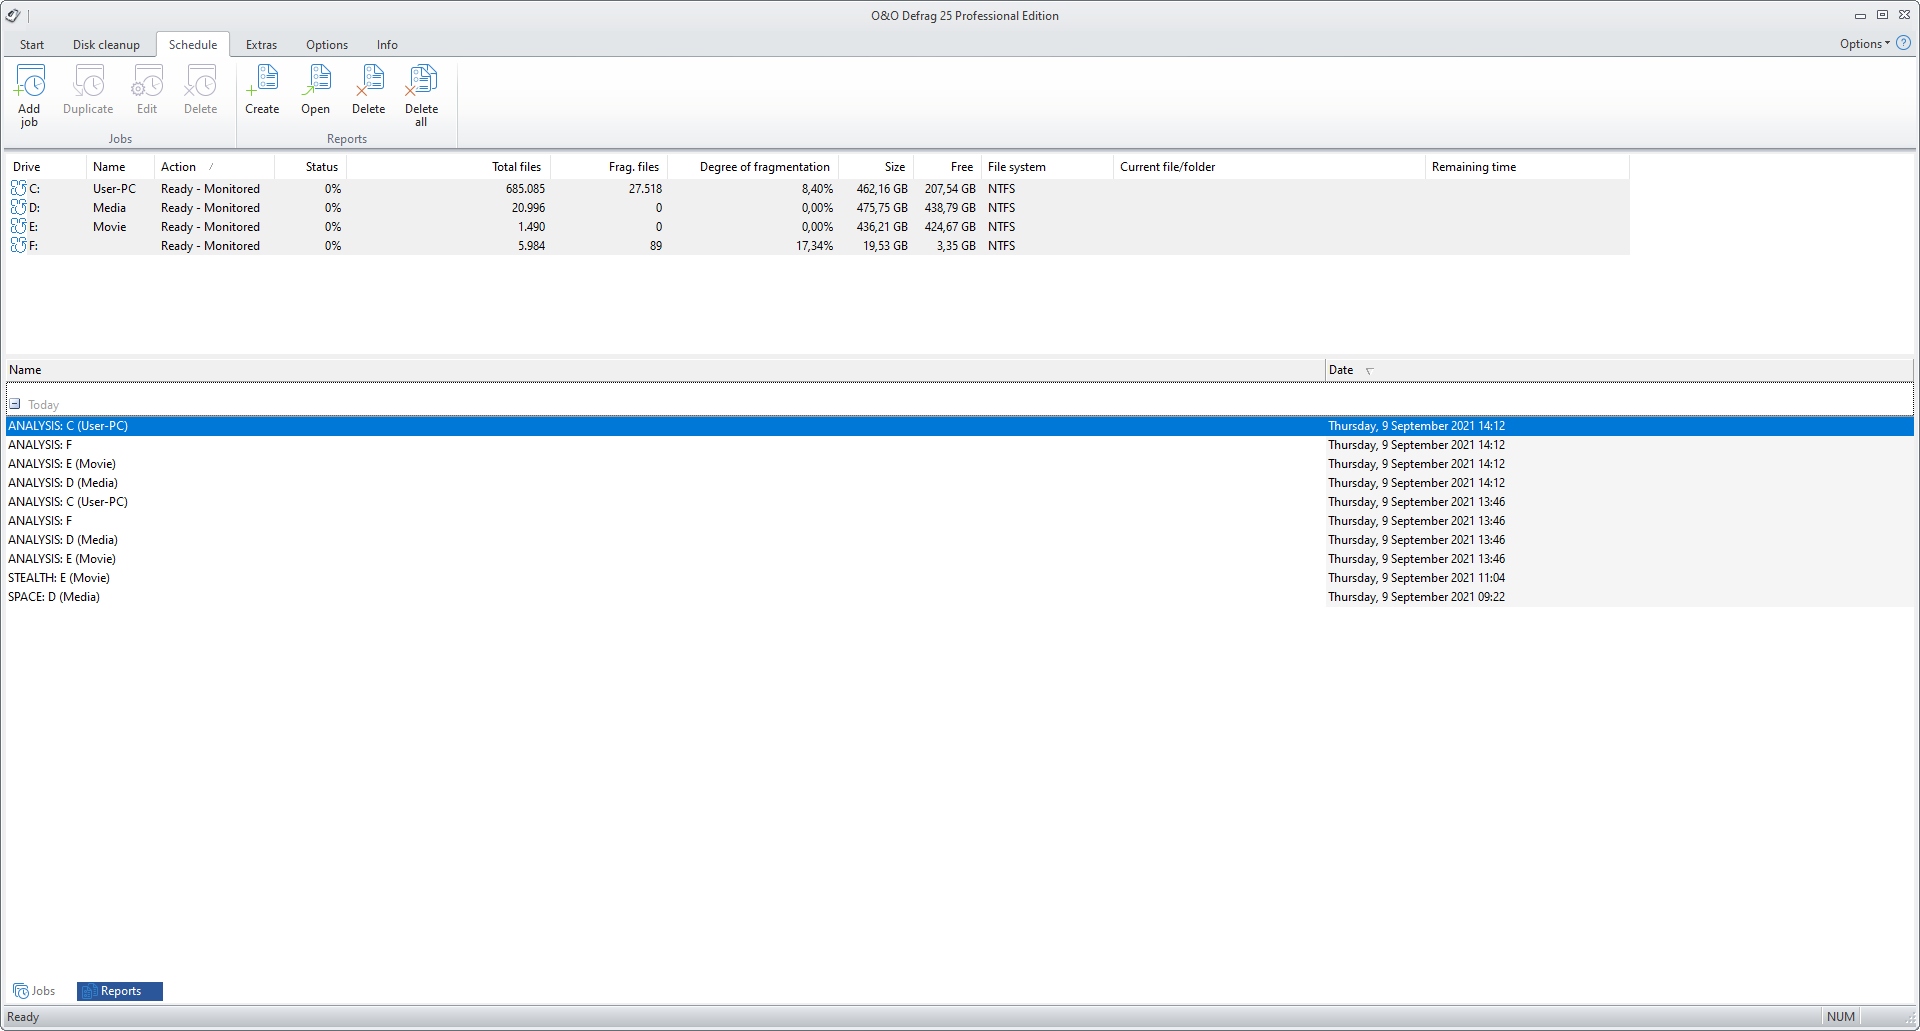Create a new report
The width and height of the screenshot is (1920, 1031).
(262, 90)
